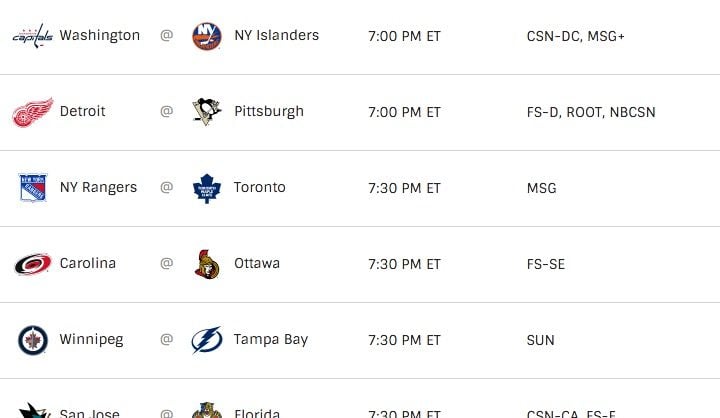Click the San Jose Sharks logo

point(34,410)
